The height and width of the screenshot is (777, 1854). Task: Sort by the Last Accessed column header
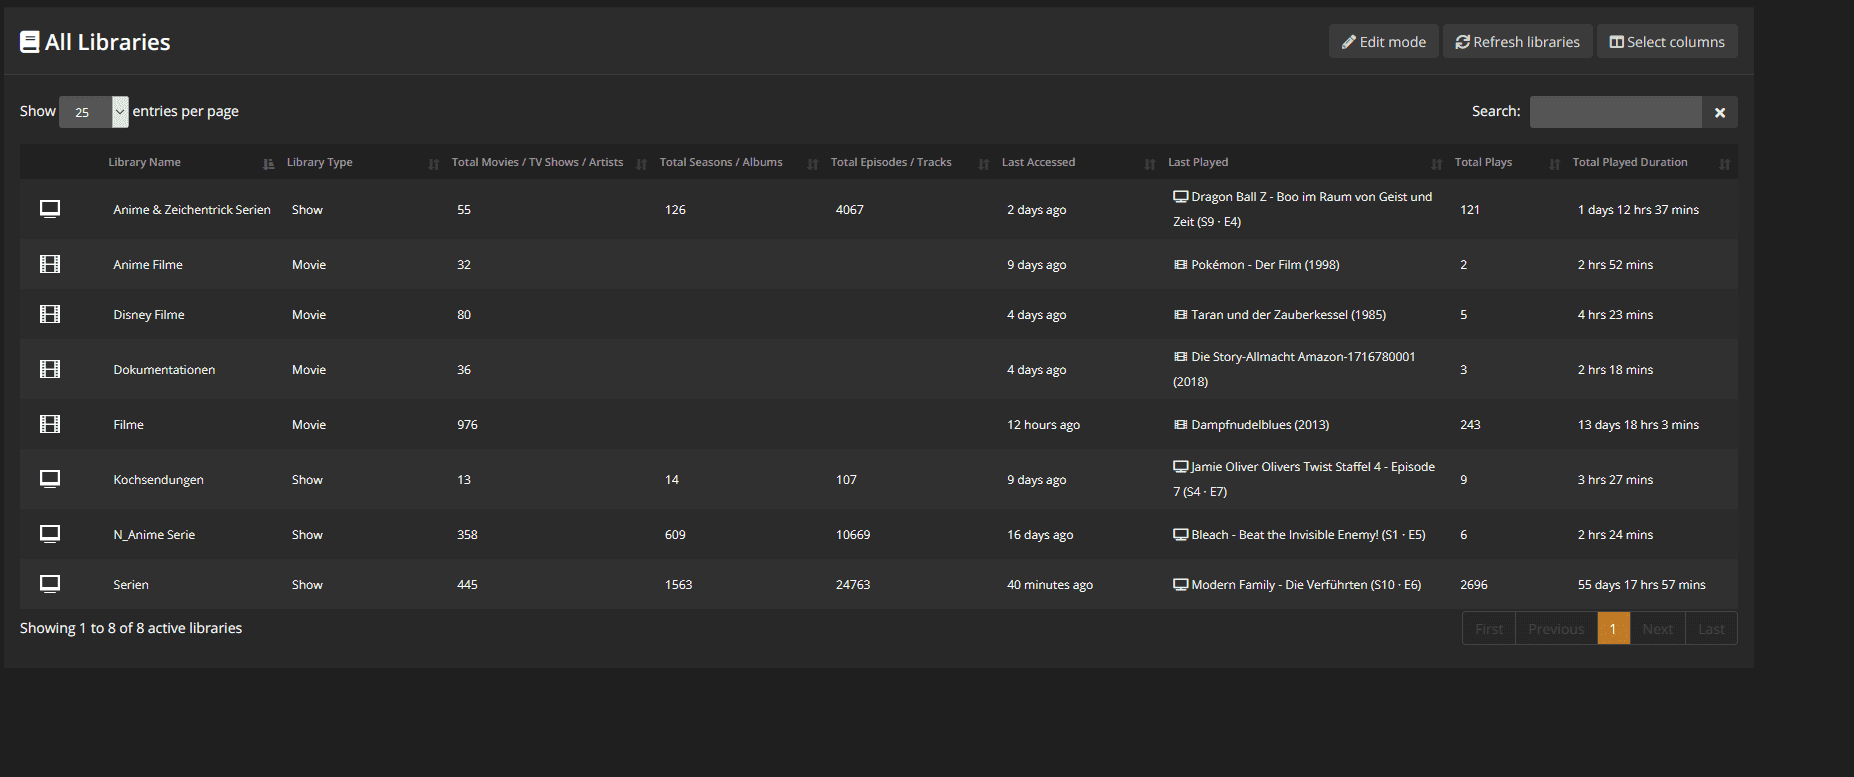point(1038,162)
